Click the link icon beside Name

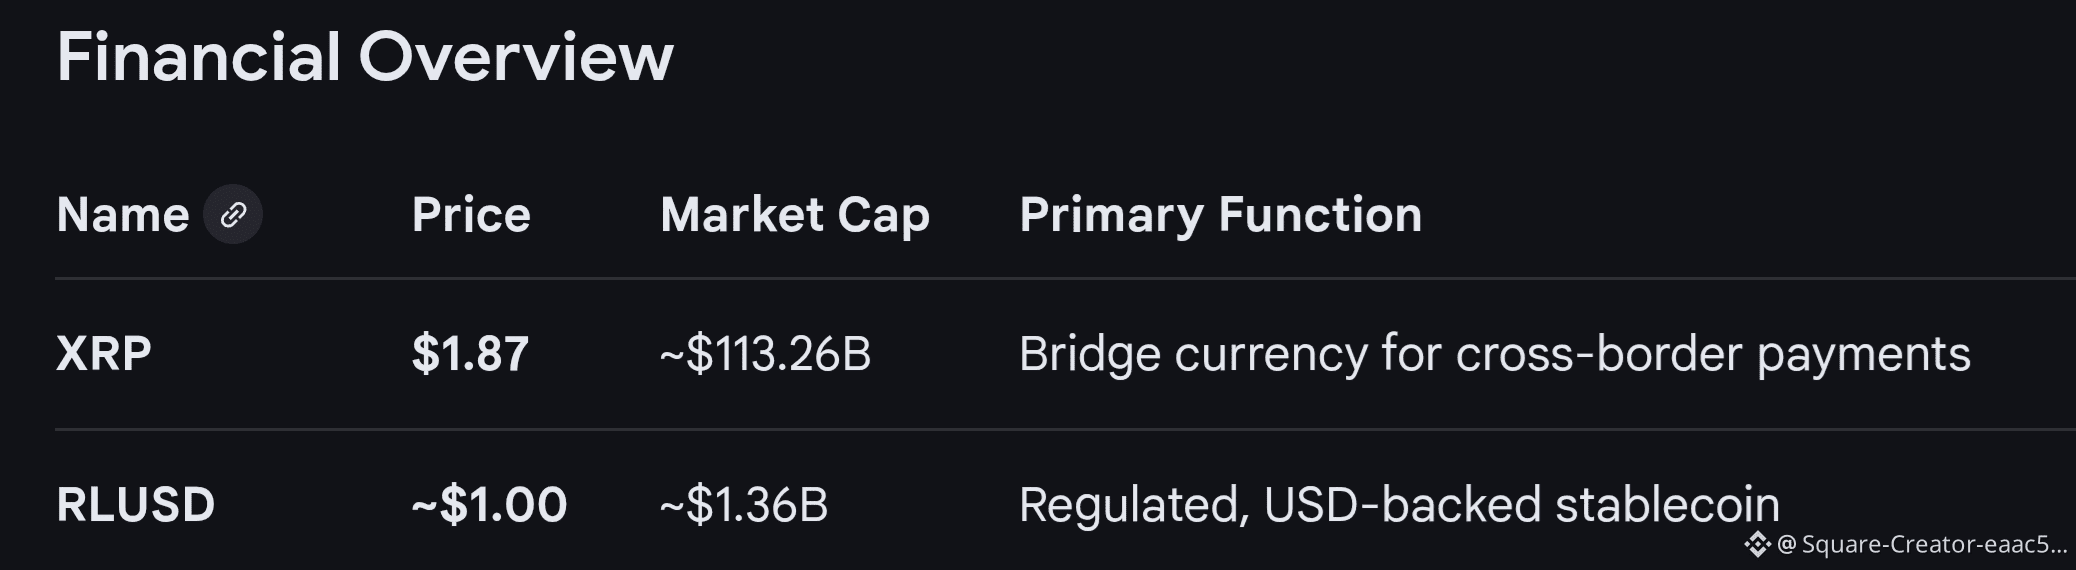(233, 214)
